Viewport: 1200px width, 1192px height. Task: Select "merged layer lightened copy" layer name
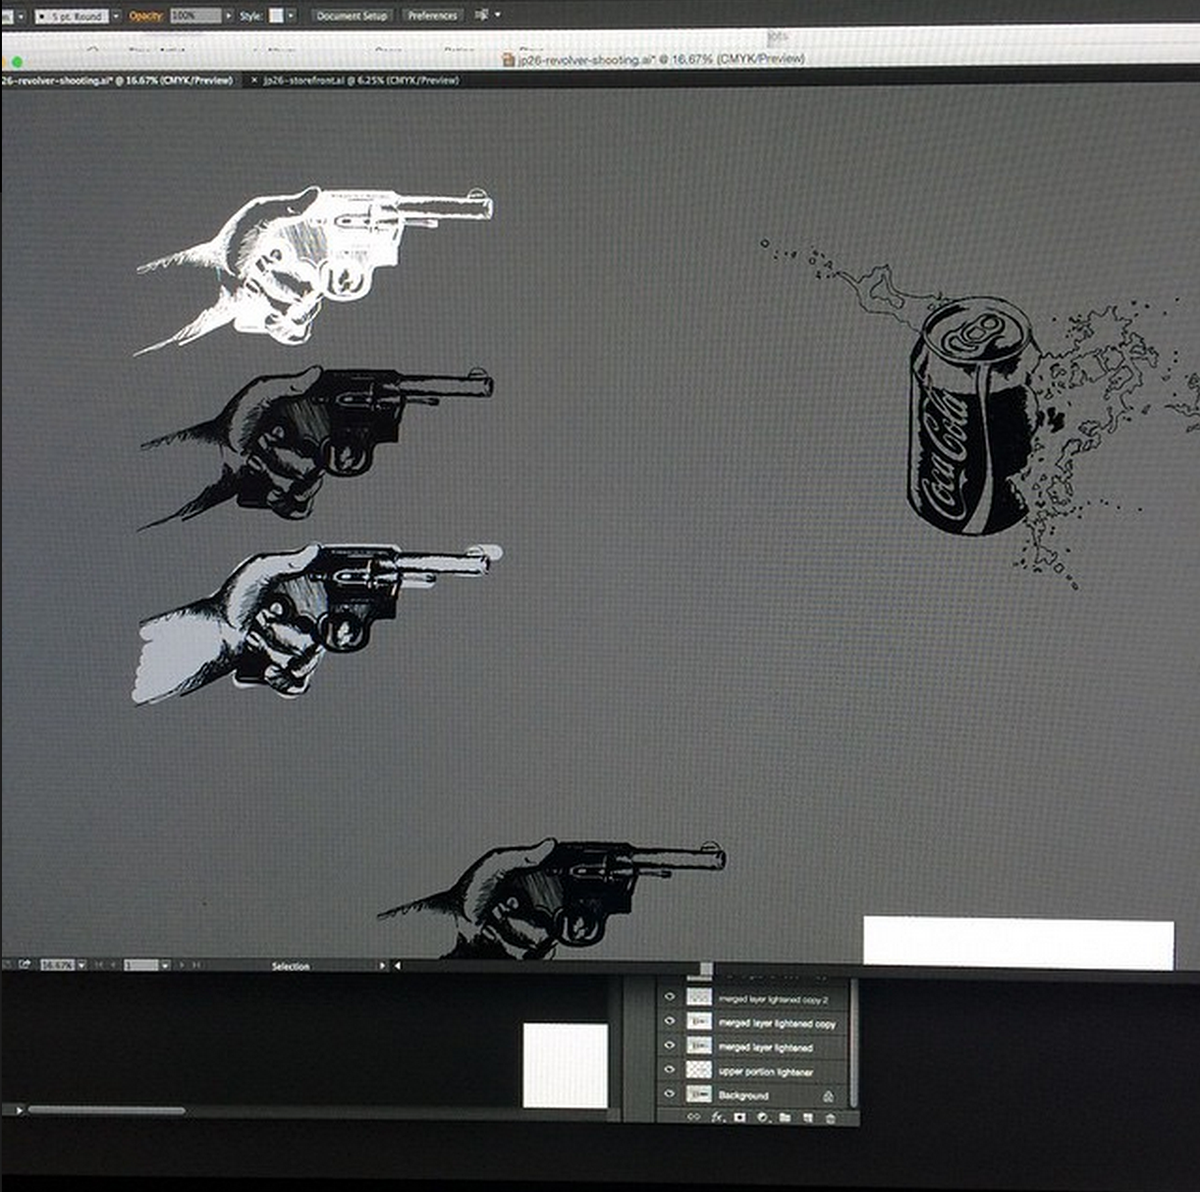pyautogui.click(x=777, y=1023)
